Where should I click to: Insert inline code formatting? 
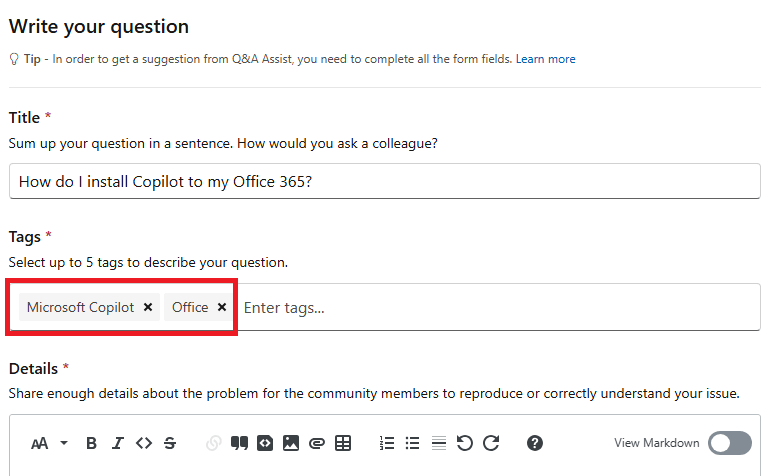click(x=144, y=443)
